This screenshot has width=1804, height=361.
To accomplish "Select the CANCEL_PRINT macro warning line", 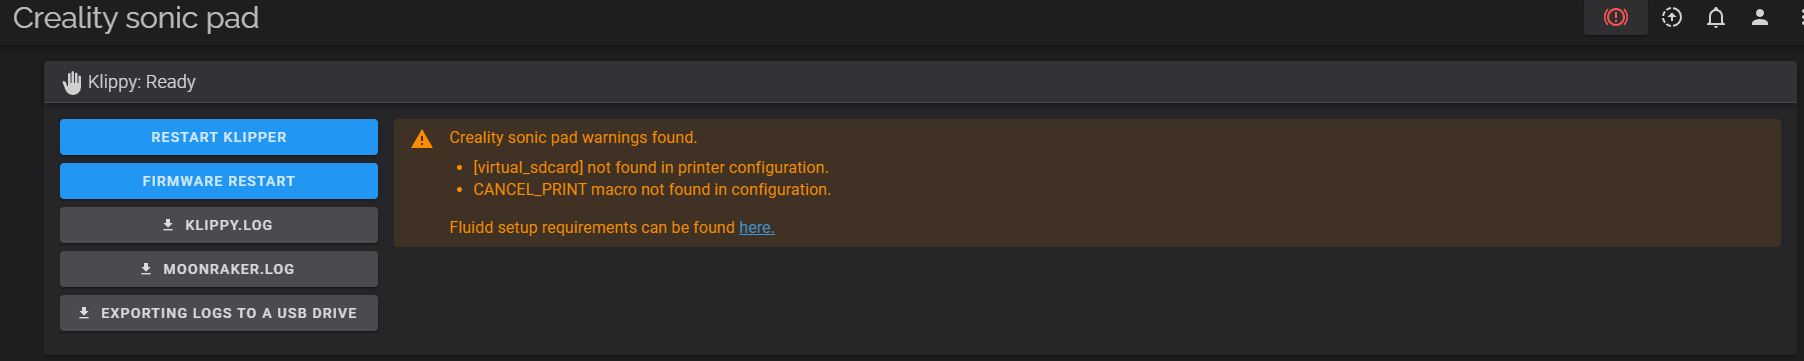I will click(x=652, y=190).
